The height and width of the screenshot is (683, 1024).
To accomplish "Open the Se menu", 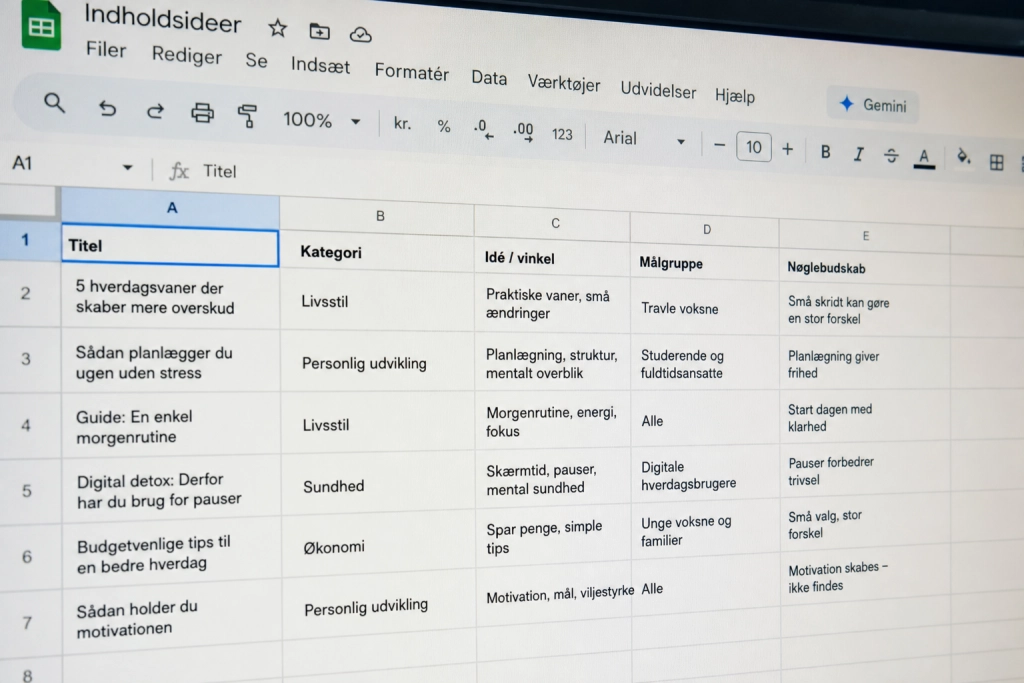I will coord(257,60).
